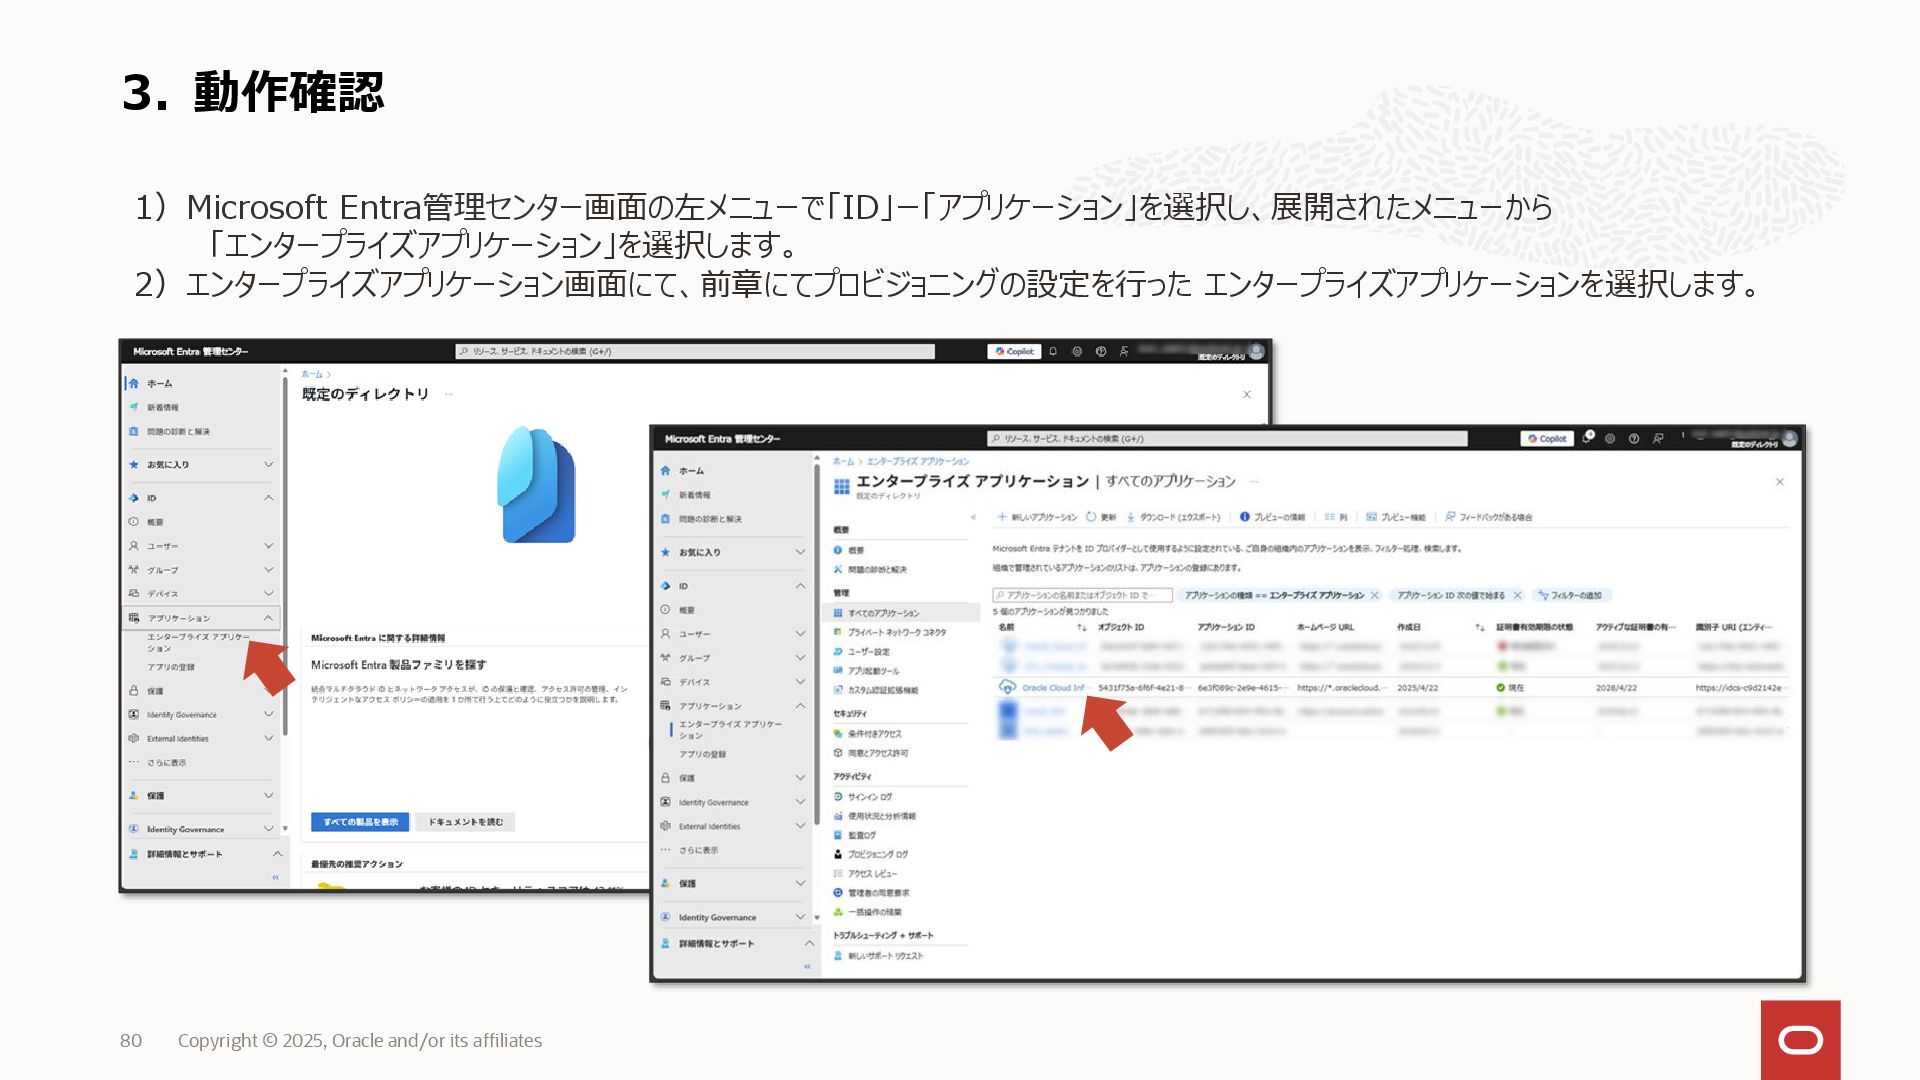This screenshot has height=1080, width=1920.
Task: Sort by the 作成日 column header
Action: click(1409, 627)
